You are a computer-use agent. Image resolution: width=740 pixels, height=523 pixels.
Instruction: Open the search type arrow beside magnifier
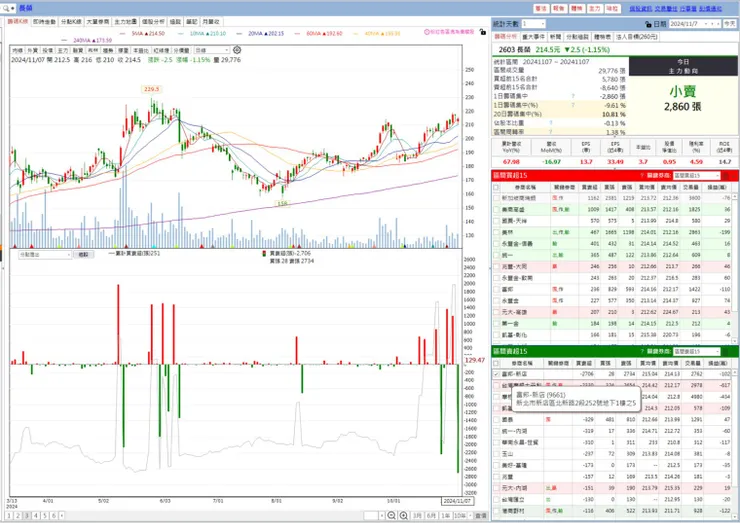tap(13, 8)
